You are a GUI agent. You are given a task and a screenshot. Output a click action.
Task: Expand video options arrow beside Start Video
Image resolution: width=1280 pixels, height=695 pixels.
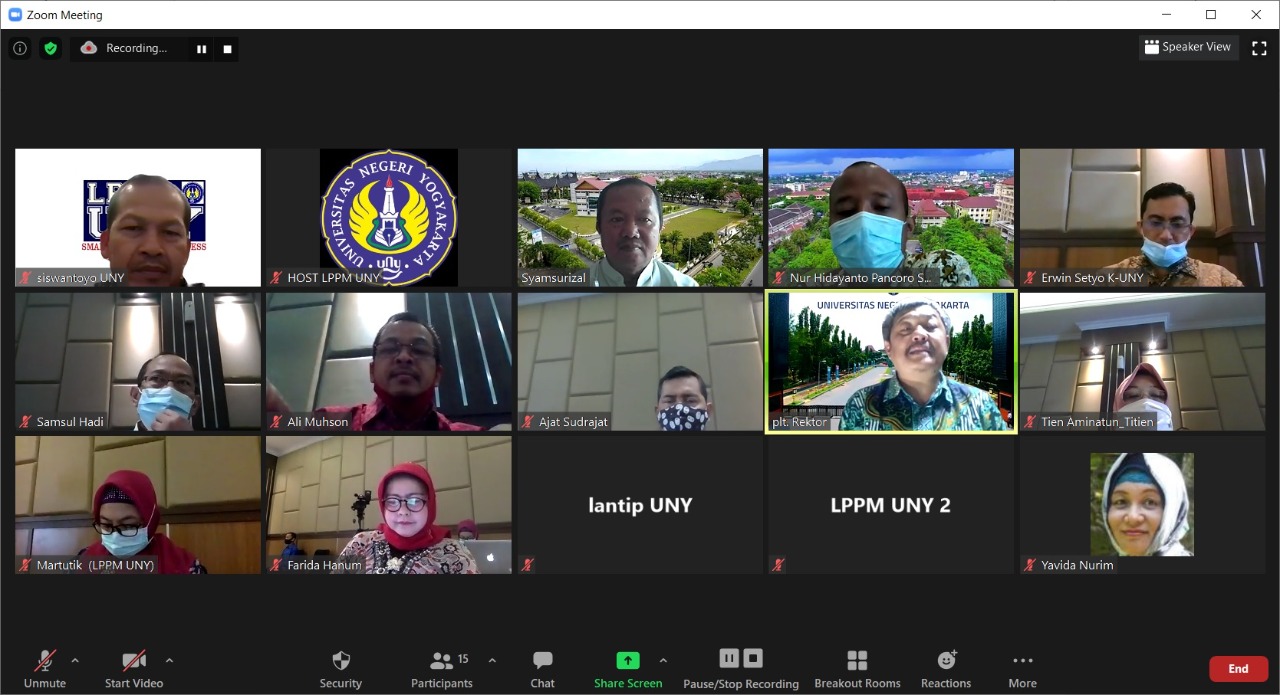tap(169, 661)
